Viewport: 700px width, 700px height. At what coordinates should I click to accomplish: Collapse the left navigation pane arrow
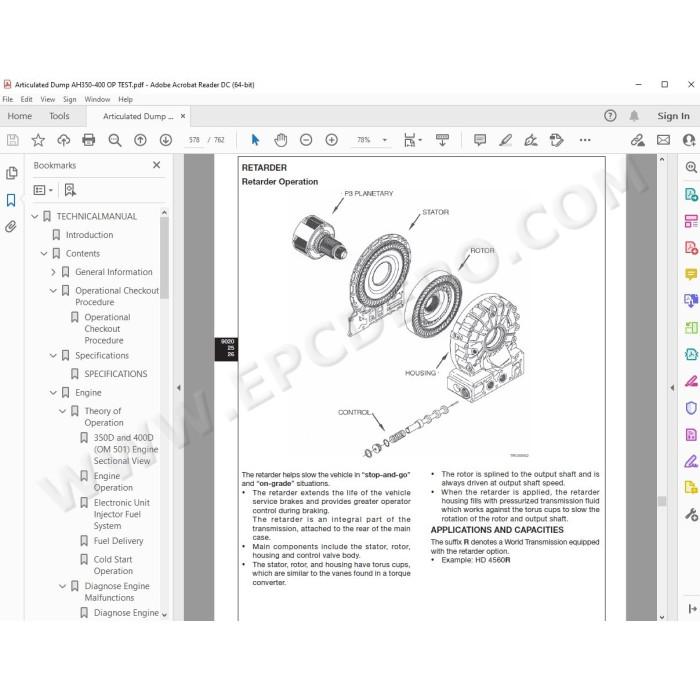[x=179, y=388]
